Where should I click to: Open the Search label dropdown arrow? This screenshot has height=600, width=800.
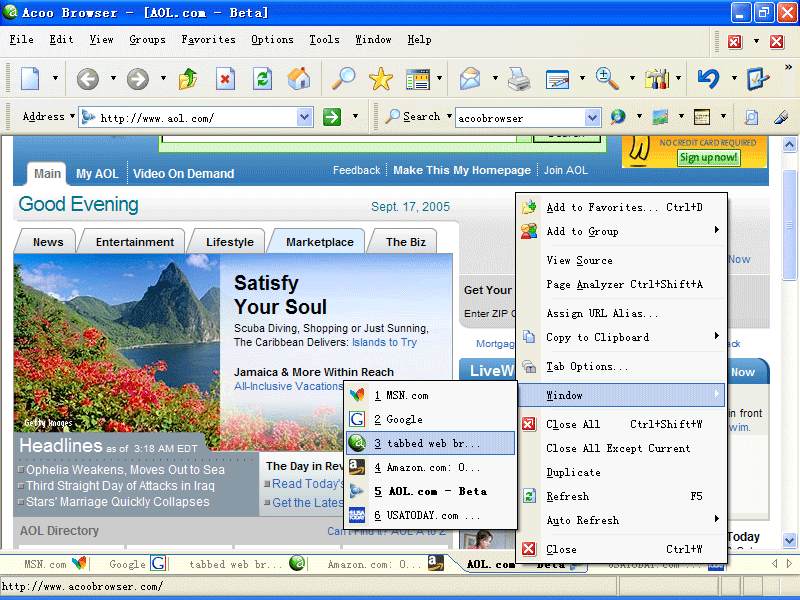pos(449,116)
